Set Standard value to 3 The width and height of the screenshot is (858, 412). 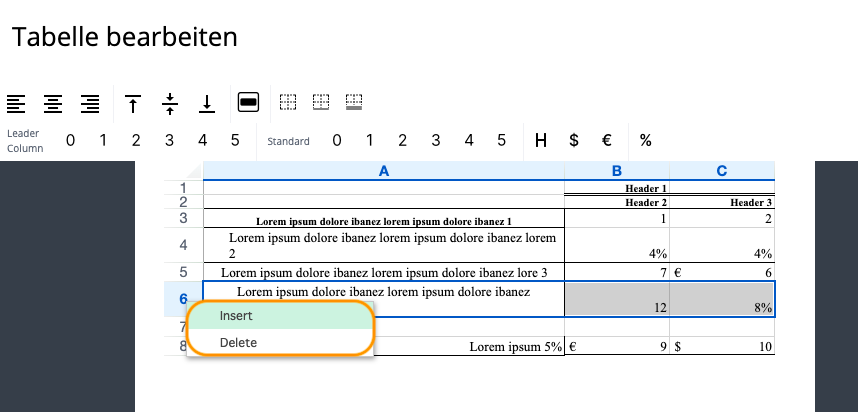pyautogui.click(x=436, y=141)
